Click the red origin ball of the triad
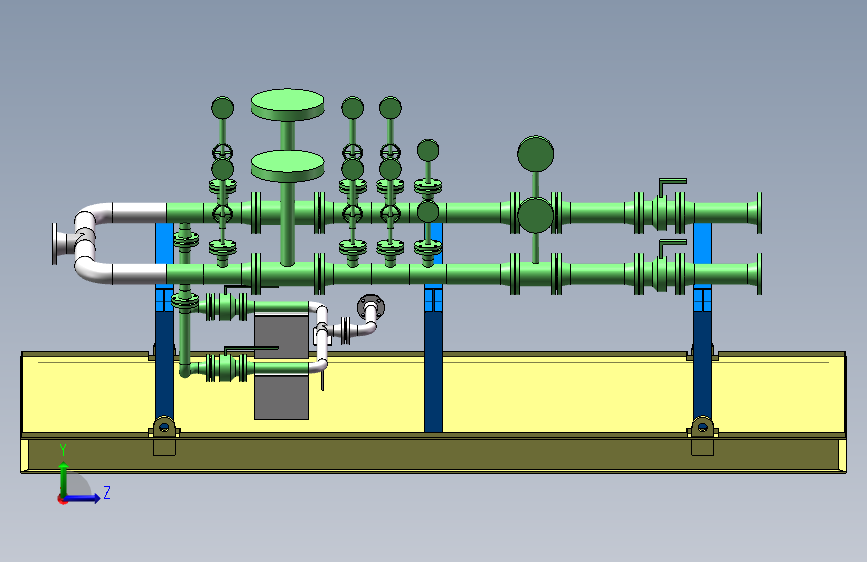867x562 pixels. click(62, 499)
